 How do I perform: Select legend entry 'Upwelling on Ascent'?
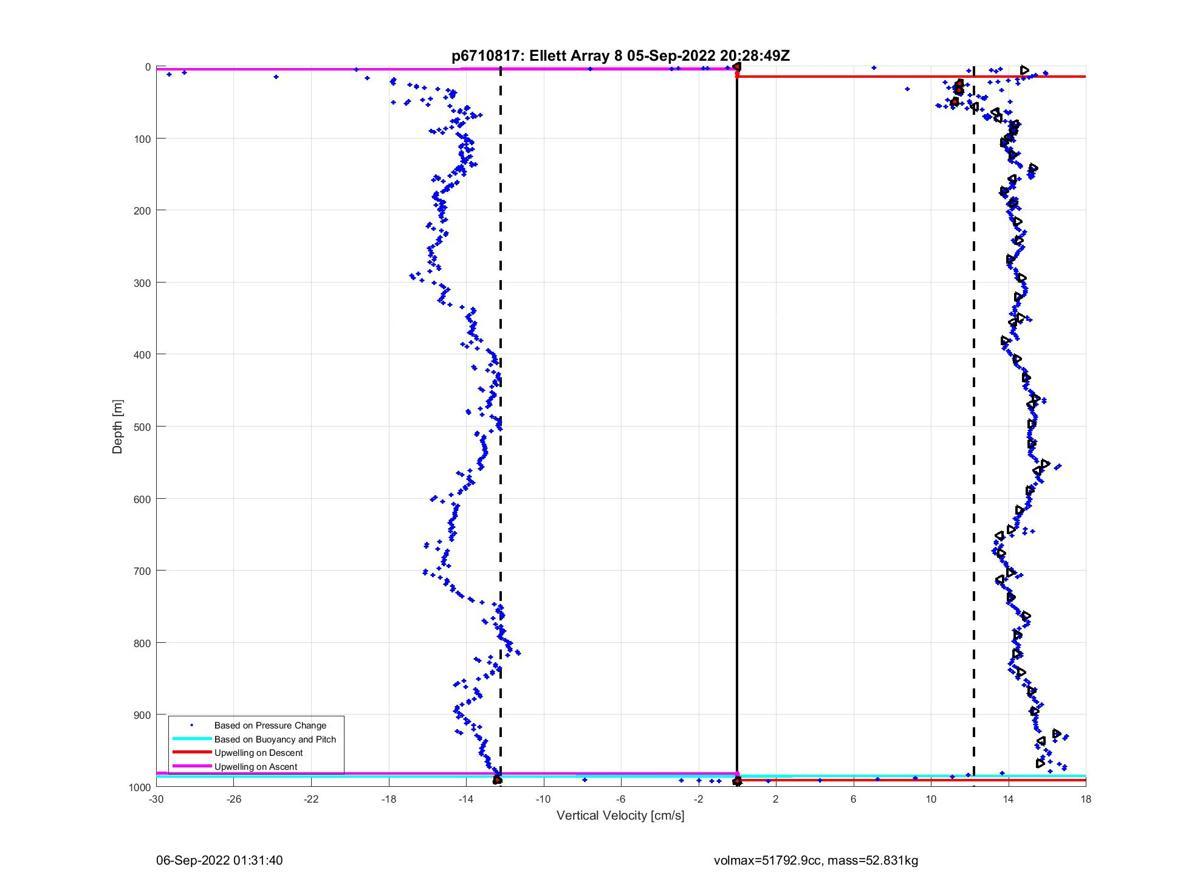tap(255, 767)
